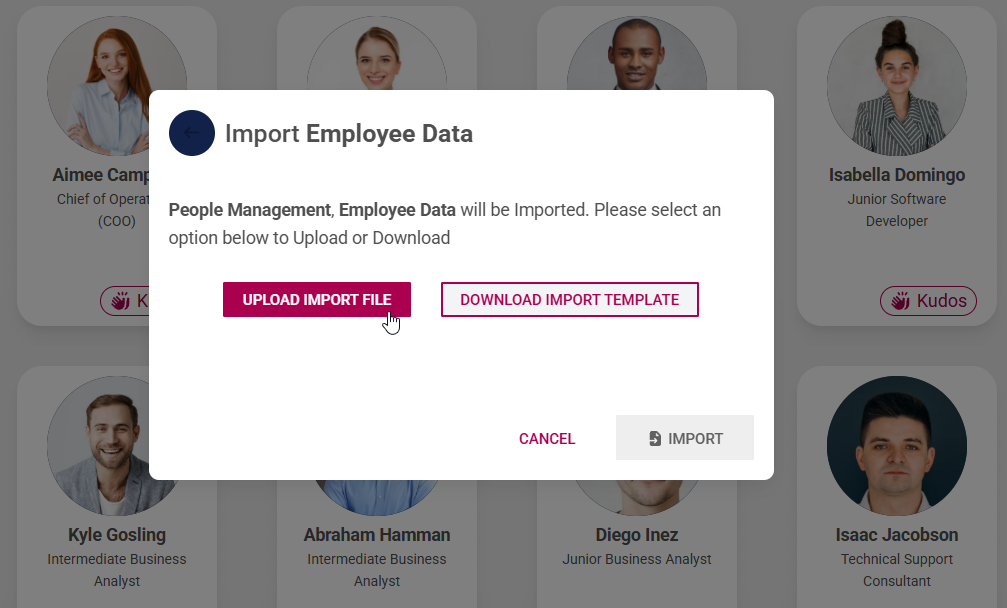Open Isabella Domingo's profile photo

point(896,86)
